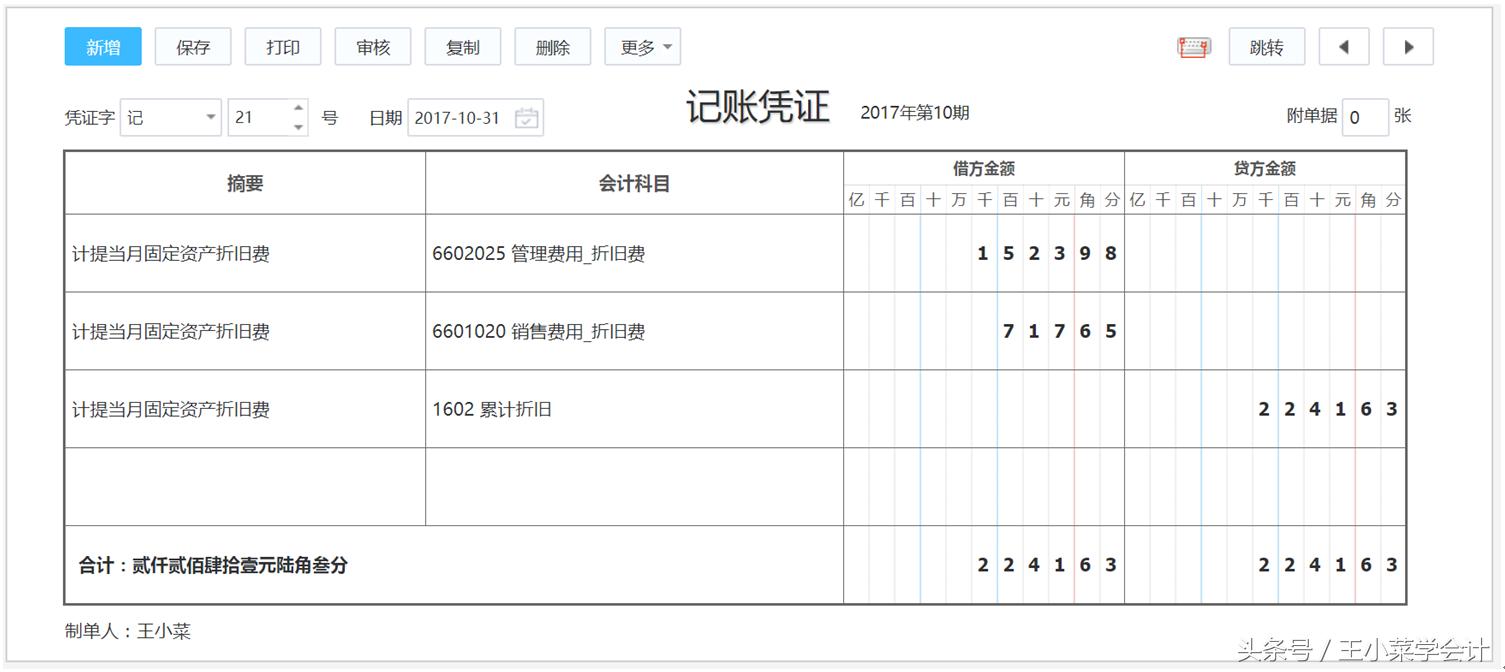
Task: Click the 记账凭证 title
Action: [x=758, y=107]
